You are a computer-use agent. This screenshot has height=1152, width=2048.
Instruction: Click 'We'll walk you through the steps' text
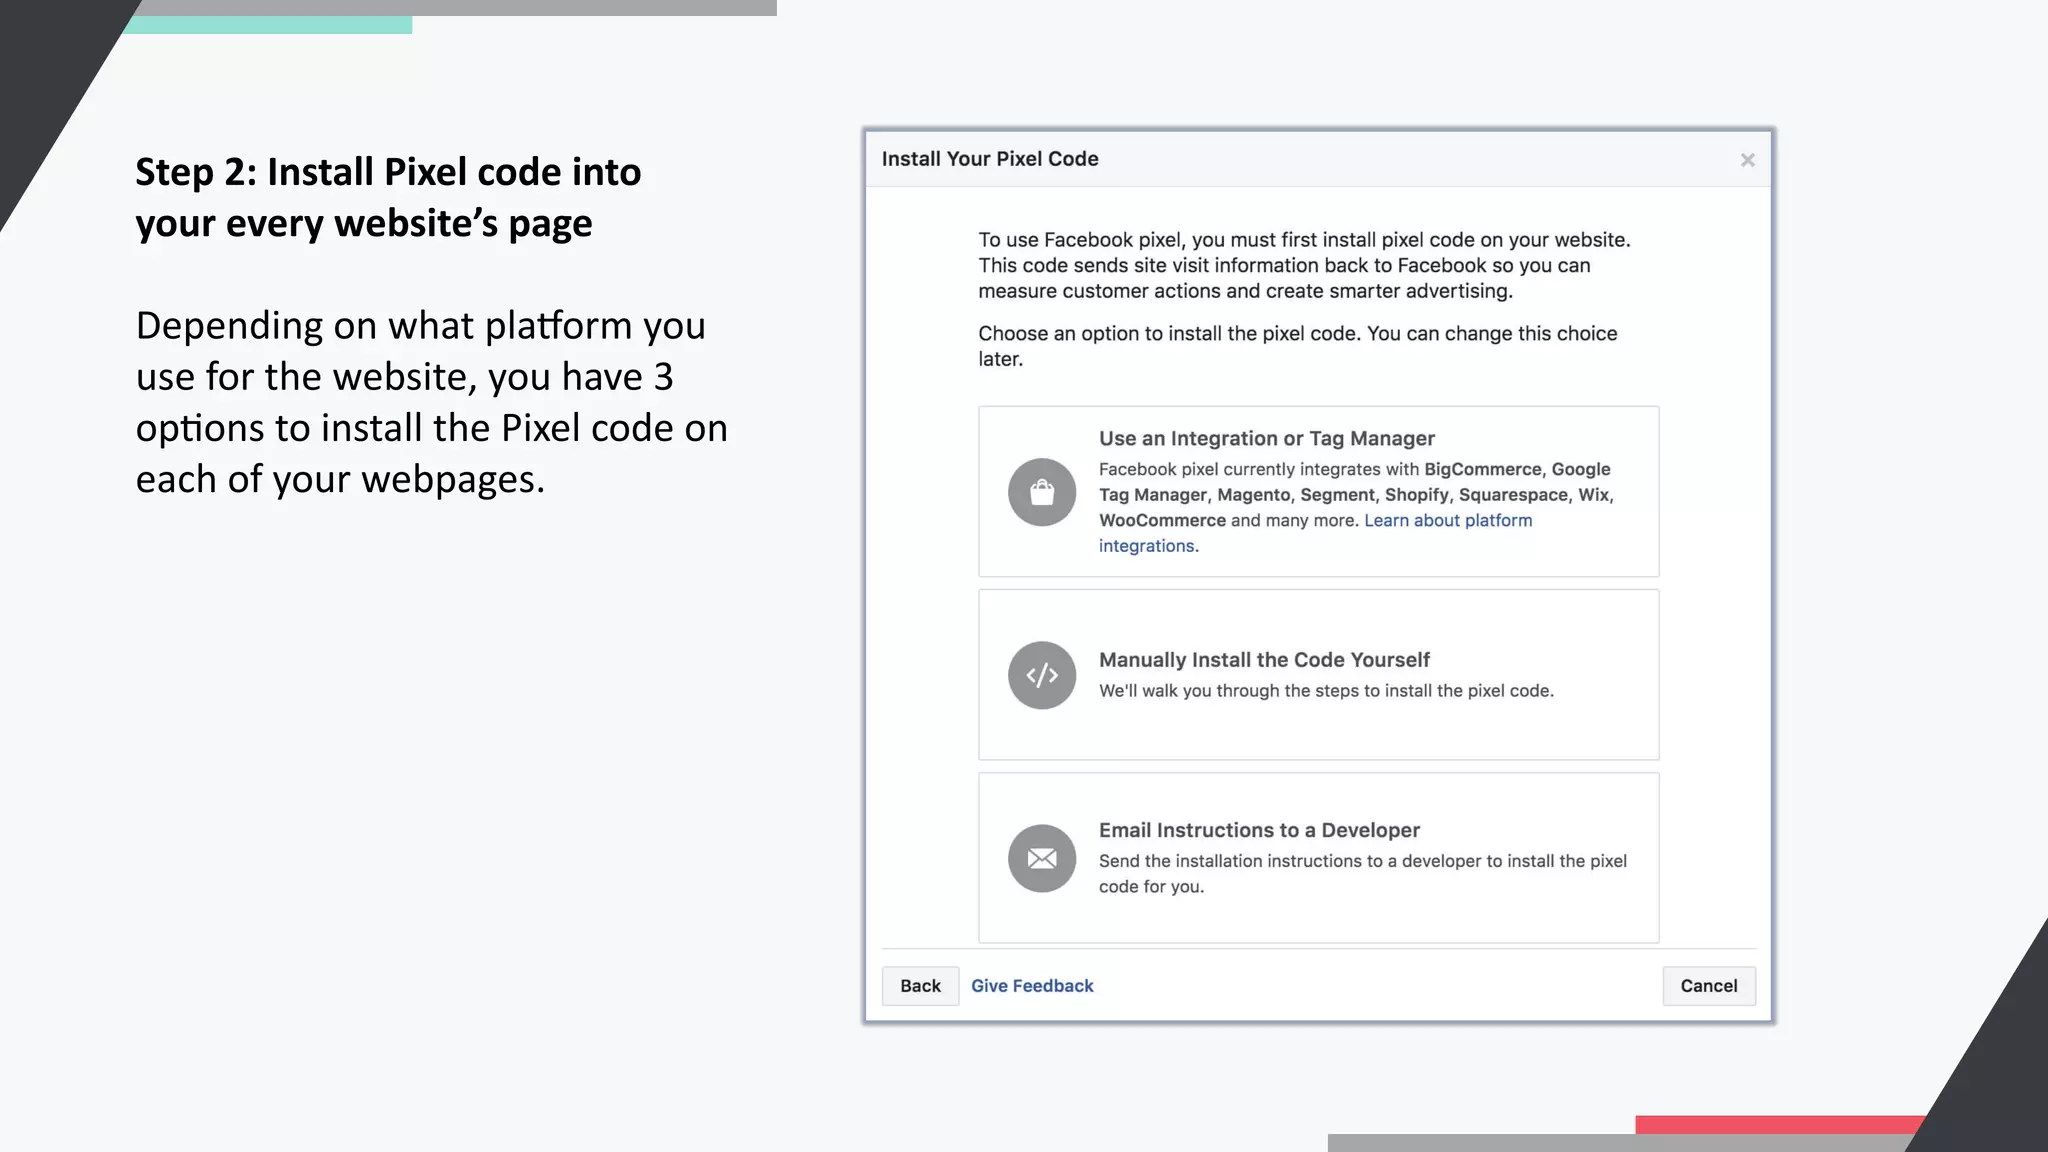[1325, 691]
